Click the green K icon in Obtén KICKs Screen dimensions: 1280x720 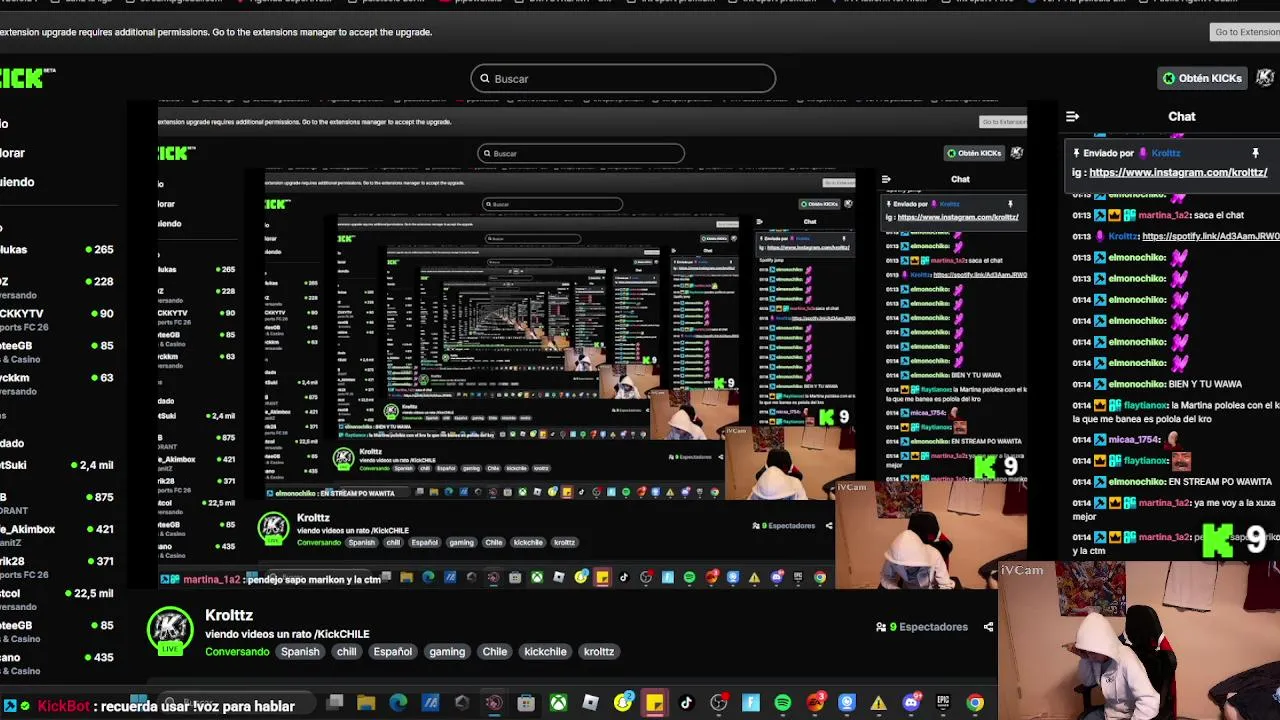tap(1168, 78)
